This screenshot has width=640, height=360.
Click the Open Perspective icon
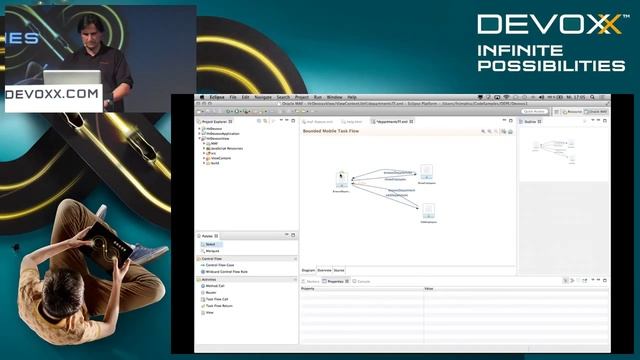556,111
